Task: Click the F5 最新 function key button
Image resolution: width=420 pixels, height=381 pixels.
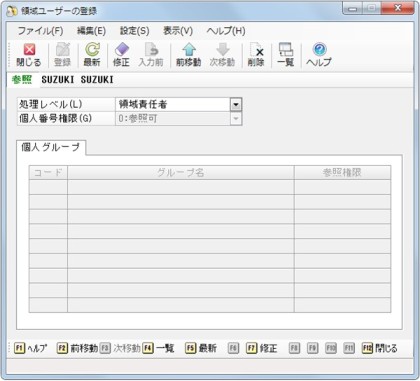Action: click(x=201, y=348)
